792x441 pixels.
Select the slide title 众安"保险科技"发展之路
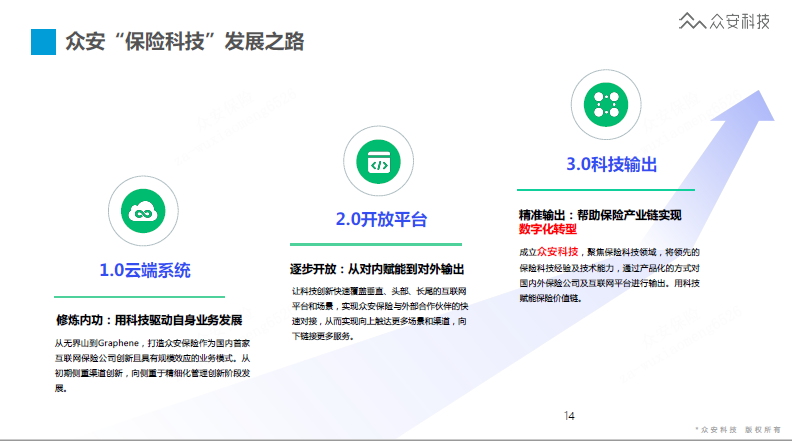185,41
